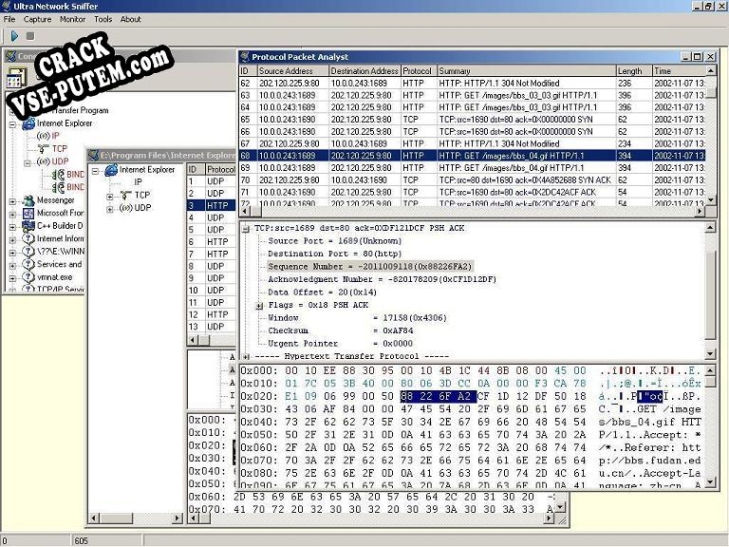Expand UDP node in E:\Program Files window
The width and height of the screenshot is (729, 547).
coord(110,209)
